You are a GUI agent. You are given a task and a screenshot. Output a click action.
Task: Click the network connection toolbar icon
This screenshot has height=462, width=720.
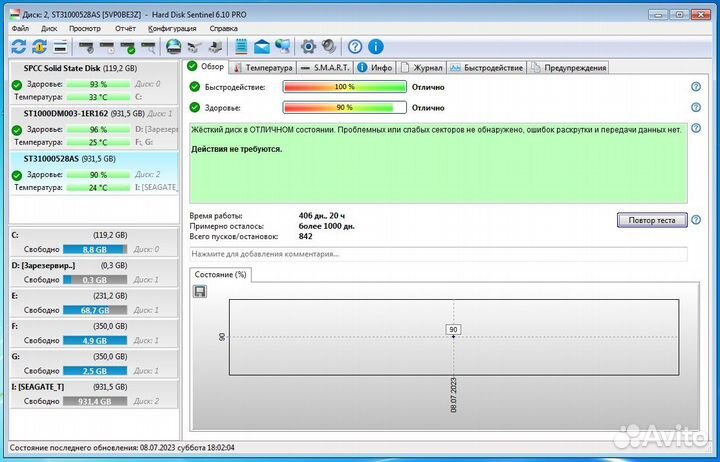tap(194, 46)
